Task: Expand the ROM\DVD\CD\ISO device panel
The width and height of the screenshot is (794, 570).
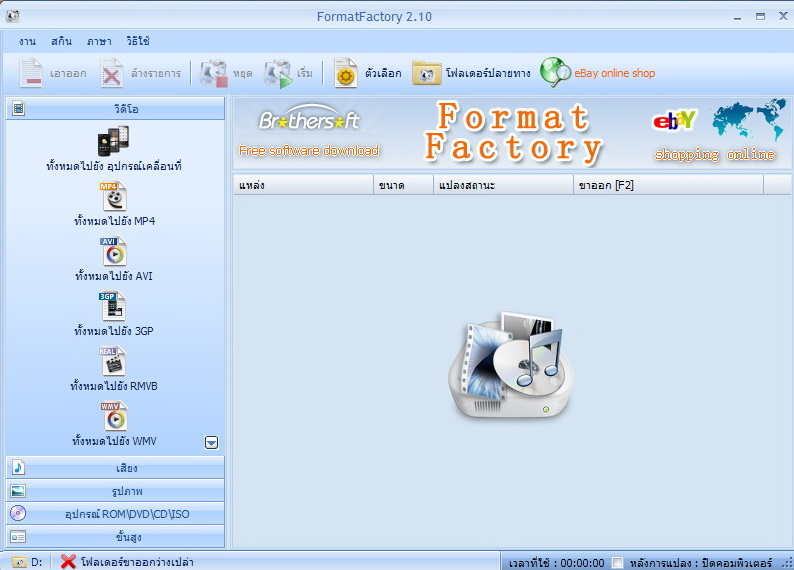Action: coord(115,514)
